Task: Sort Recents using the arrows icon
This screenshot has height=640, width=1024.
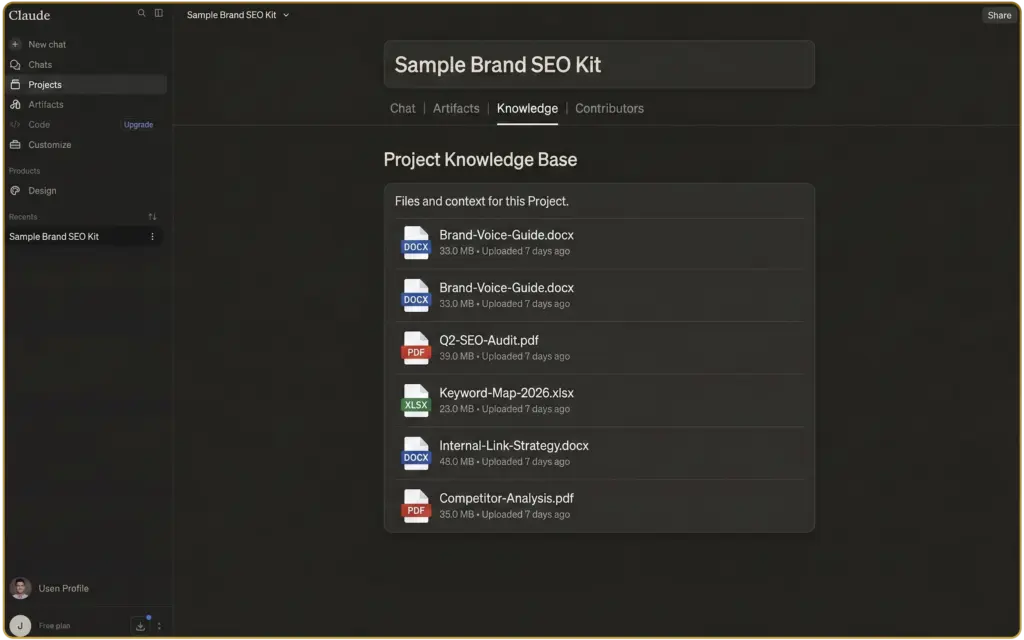Action: (x=152, y=217)
